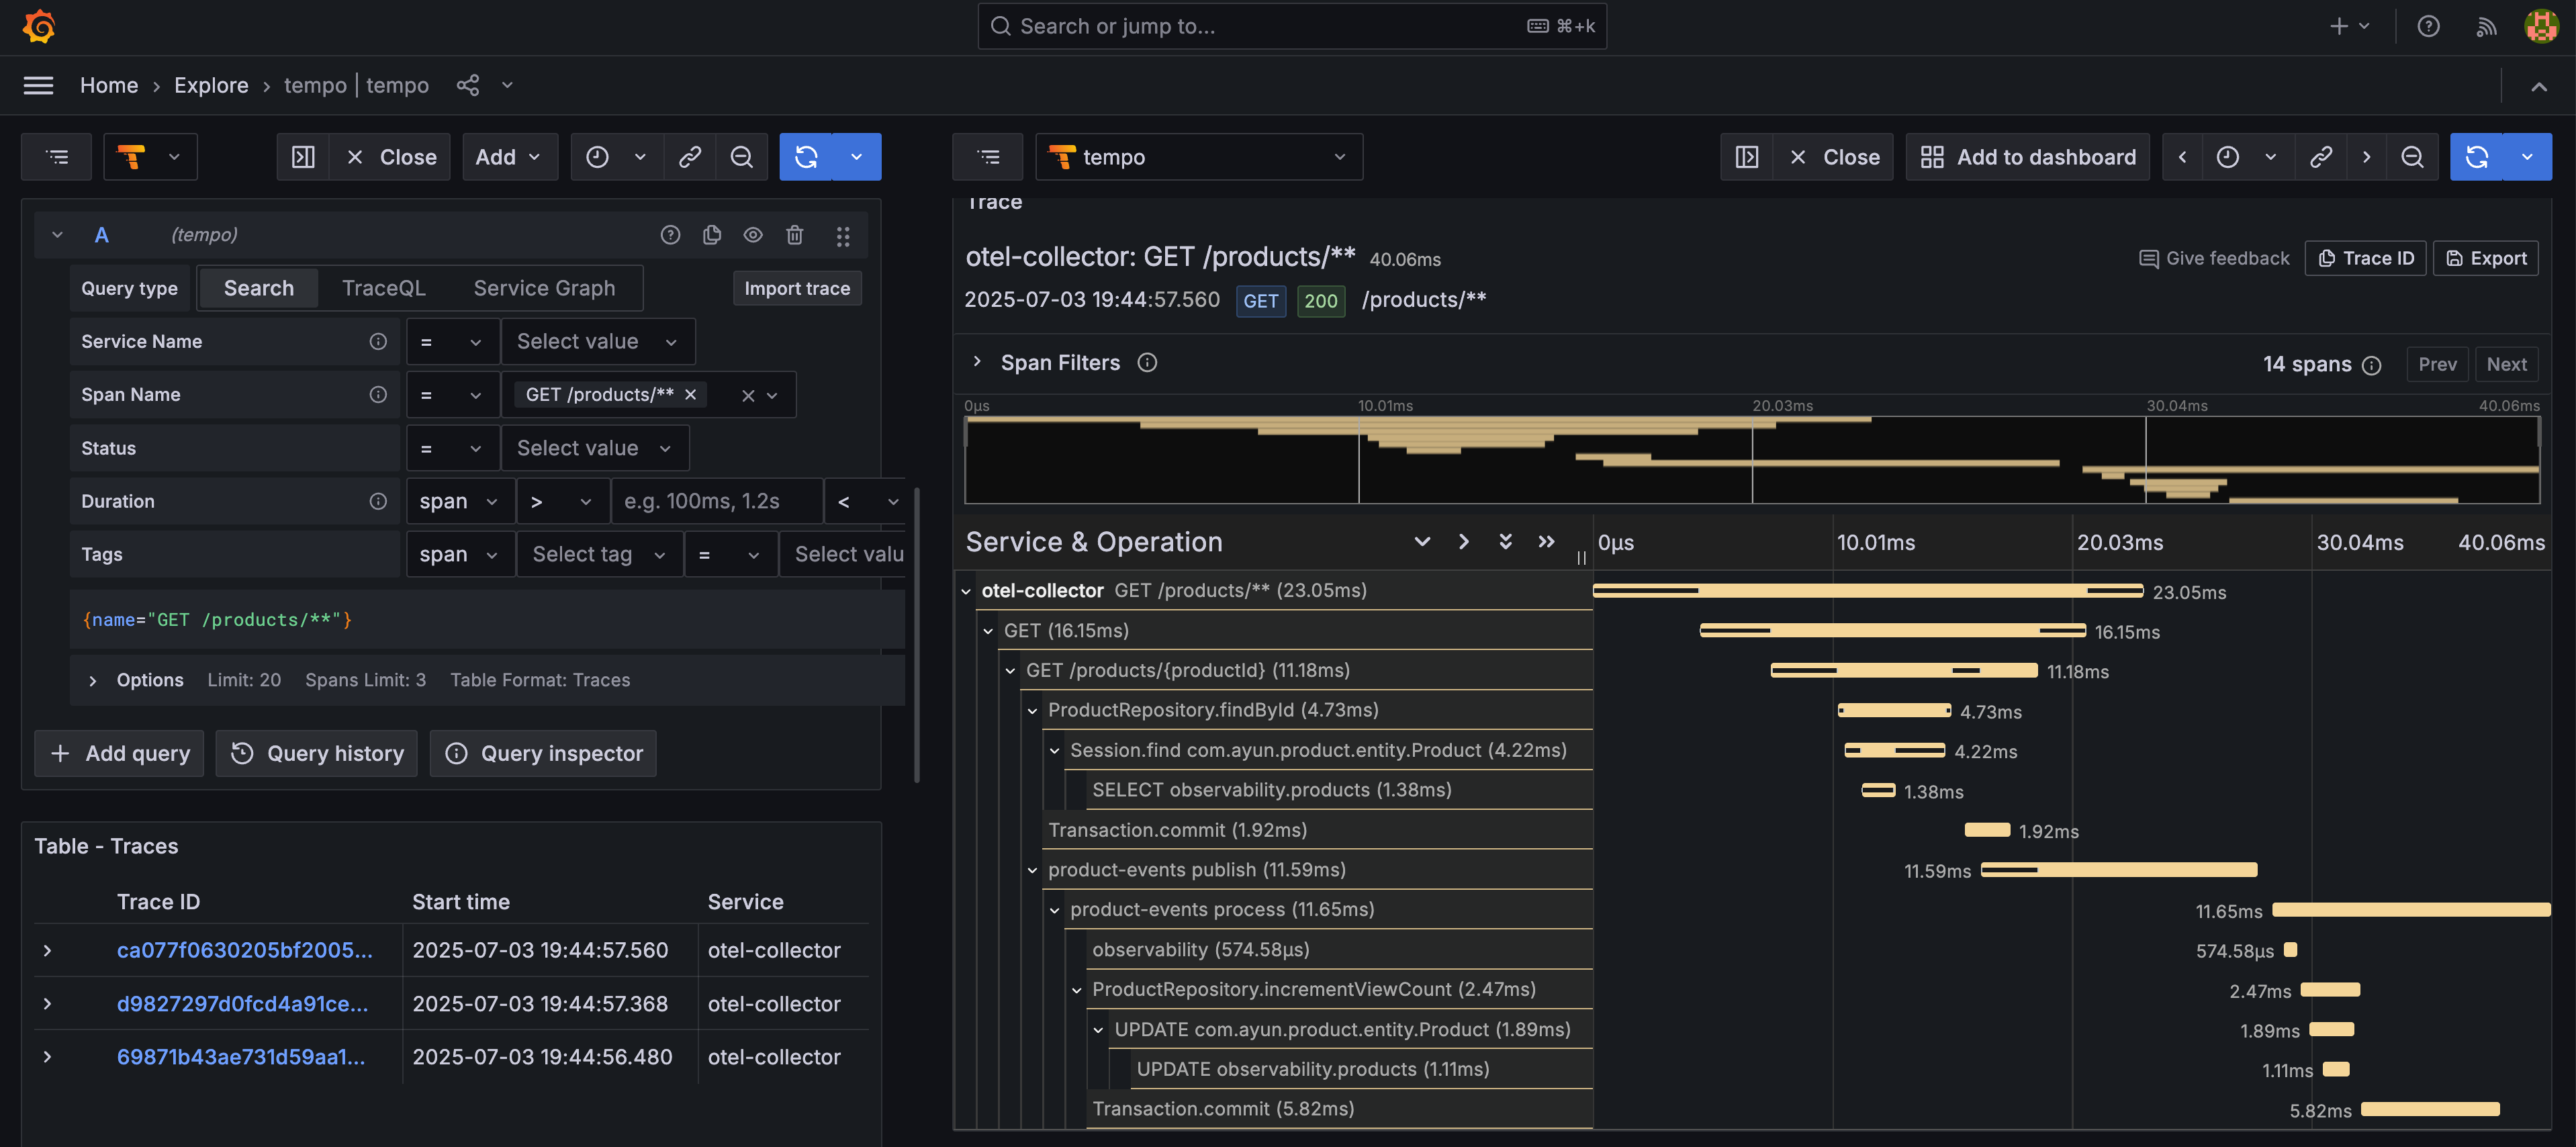Remove the GET /products/** span name chip
2576x1147 pixels.
[x=690, y=395]
